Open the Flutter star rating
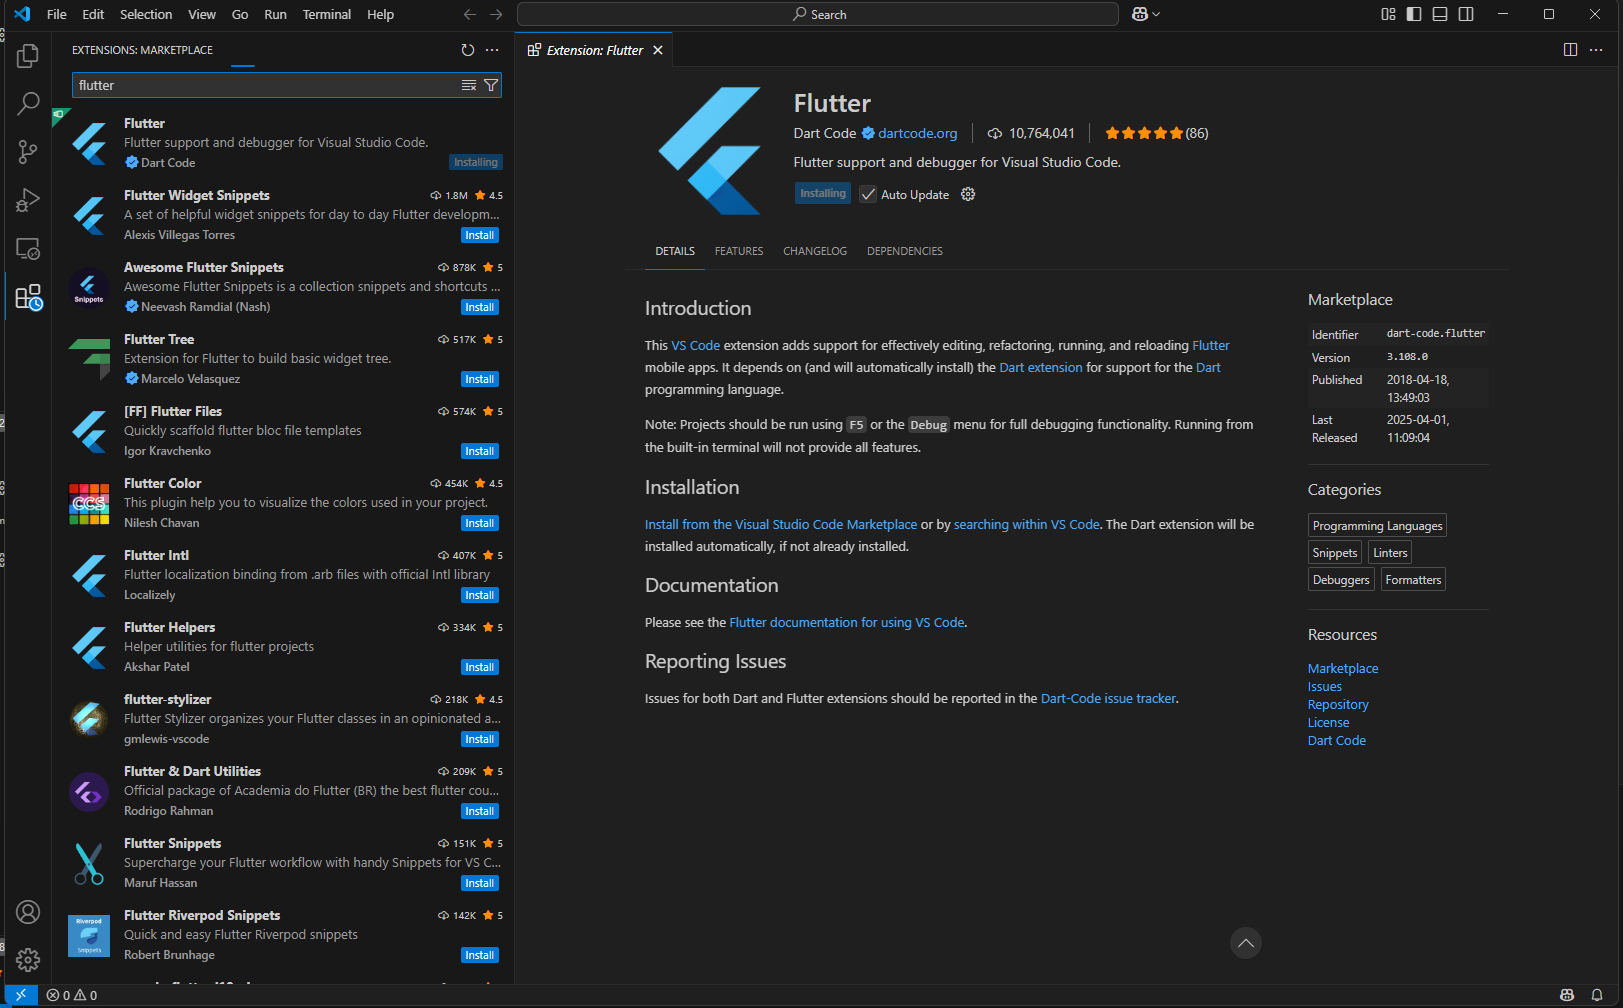The image size is (1623, 1008). tap(1156, 133)
